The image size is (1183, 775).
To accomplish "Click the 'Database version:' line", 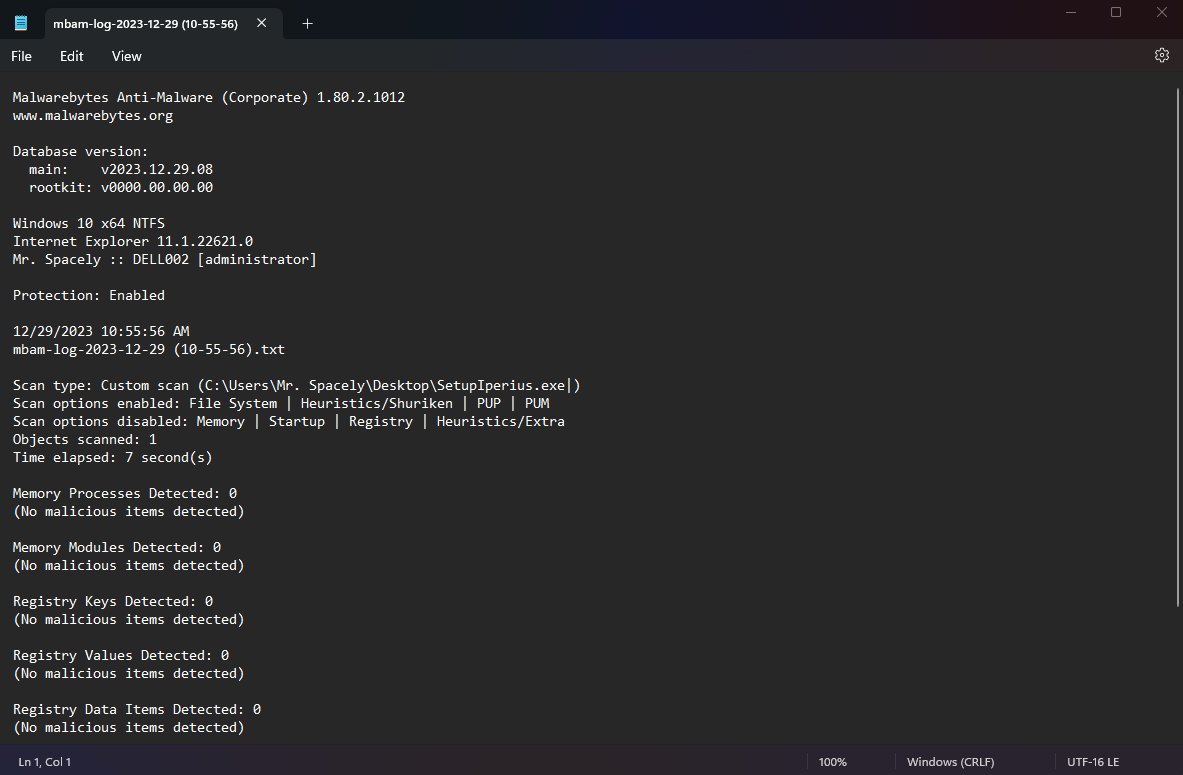I will pyautogui.click(x=81, y=152).
